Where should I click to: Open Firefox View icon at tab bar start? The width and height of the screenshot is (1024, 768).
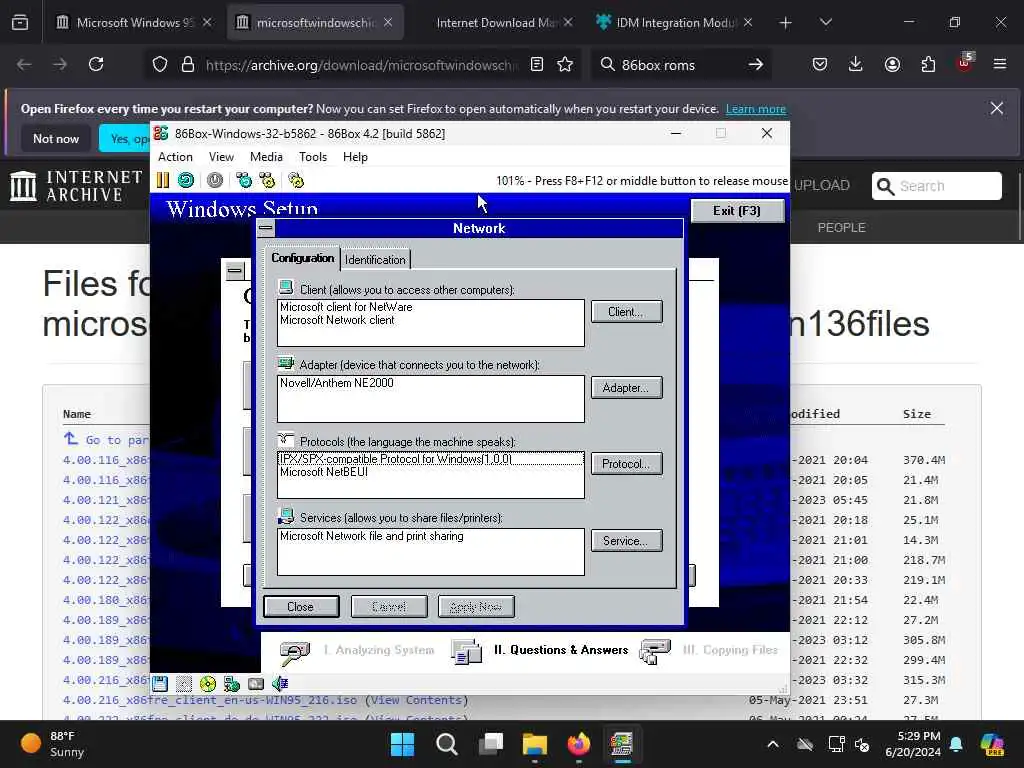pyautogui.click(x=20, y=23)
